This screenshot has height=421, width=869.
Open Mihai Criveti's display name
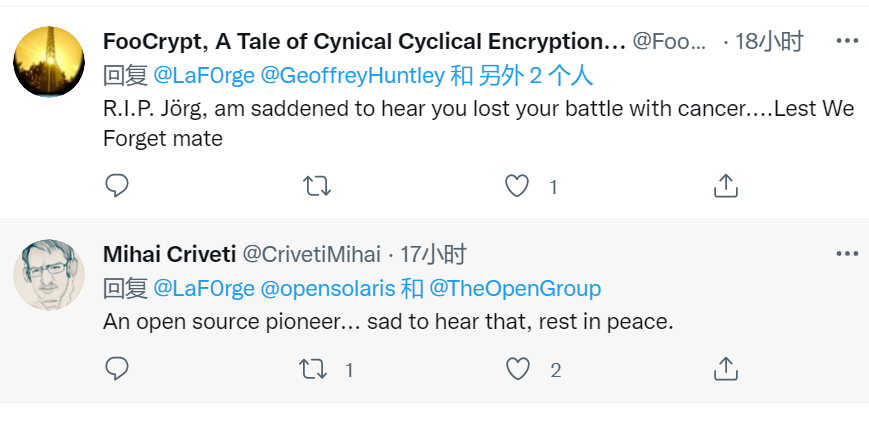tap(168, 254)
